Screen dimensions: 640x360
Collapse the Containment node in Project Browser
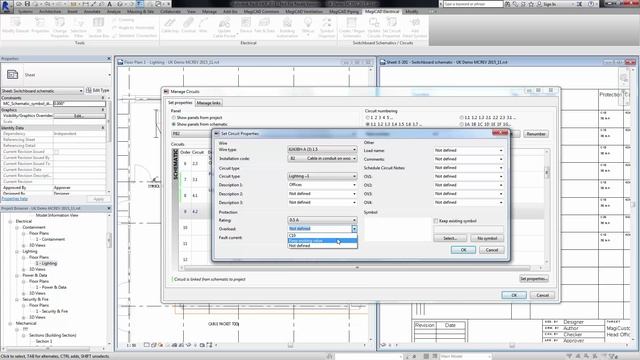click(17, 227)
